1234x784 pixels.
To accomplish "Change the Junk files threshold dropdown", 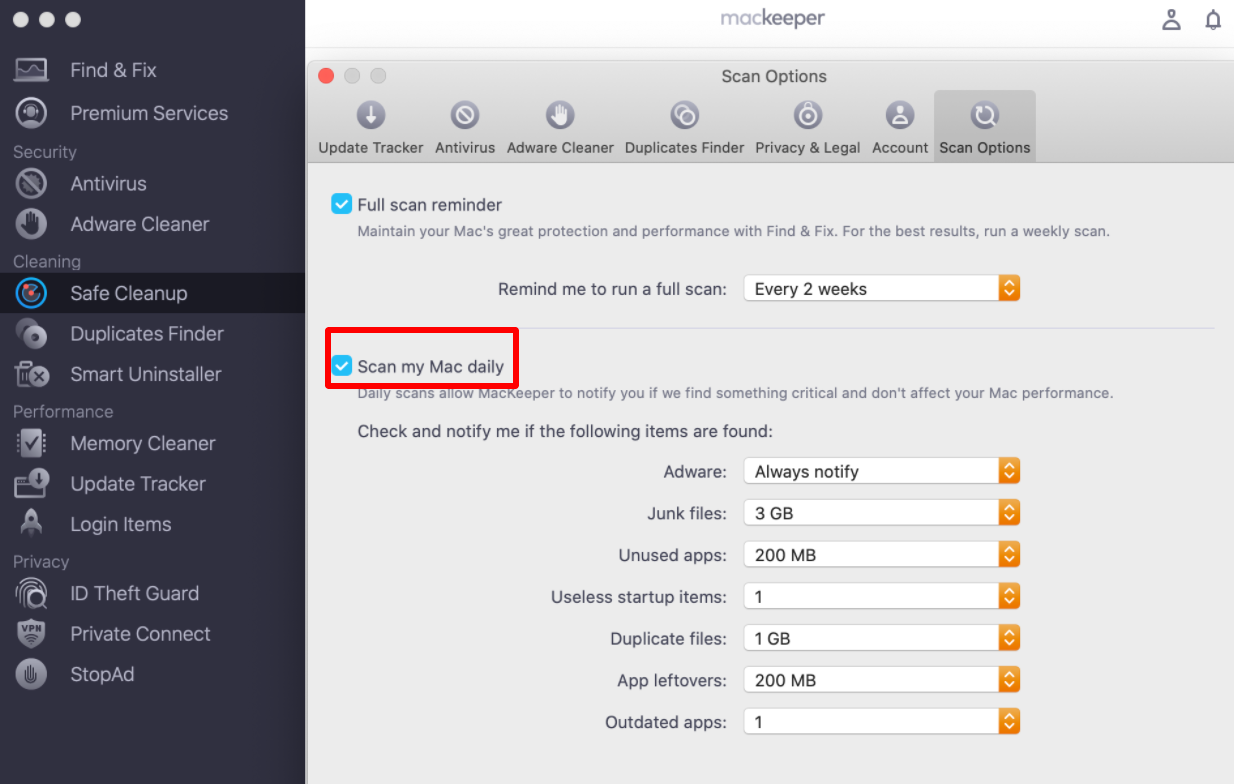I will (882, 513).
